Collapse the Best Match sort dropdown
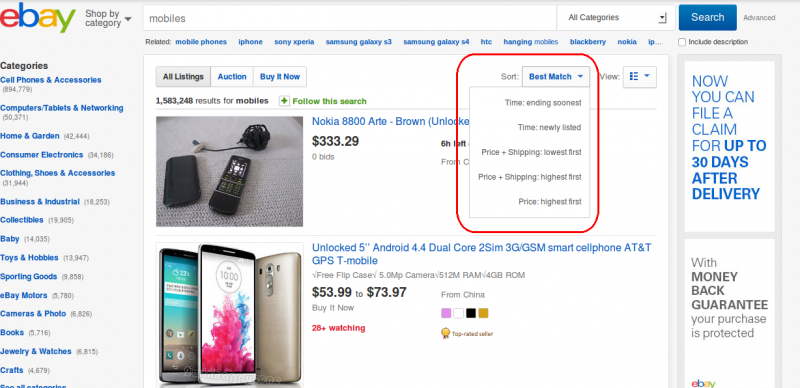Screen dimensions: 800x388 (556, 77)
